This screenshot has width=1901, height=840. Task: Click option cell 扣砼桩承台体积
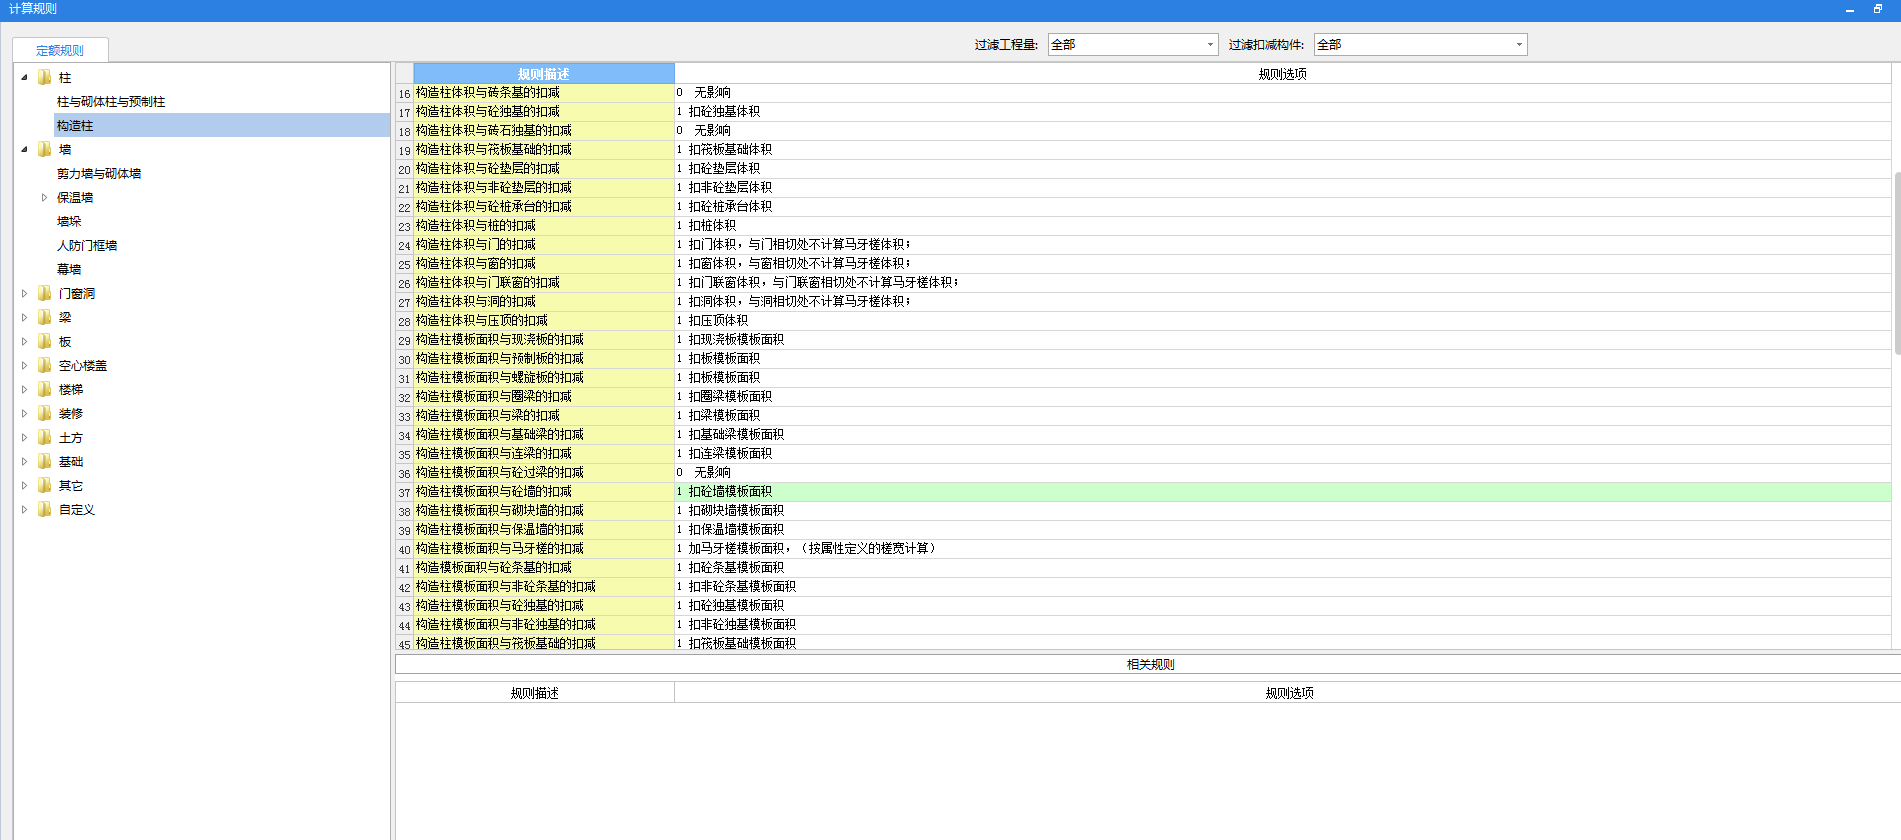[x=1283, y=206]
